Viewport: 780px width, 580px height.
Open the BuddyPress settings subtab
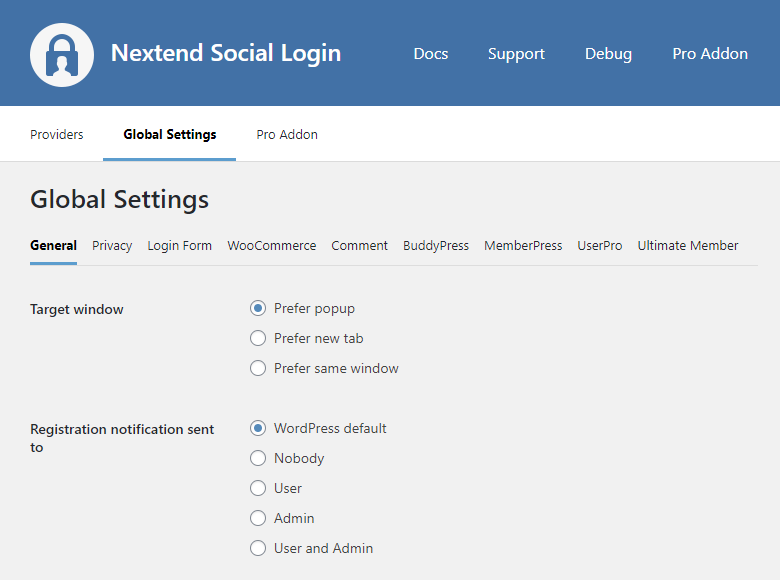[x=436, y=245]
